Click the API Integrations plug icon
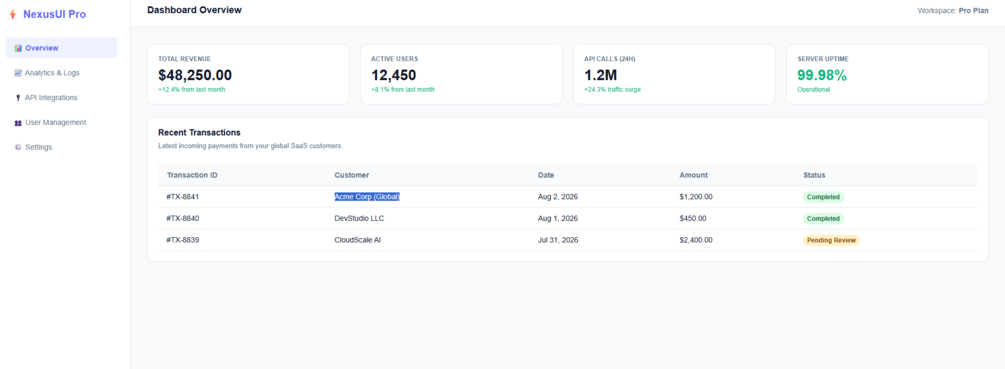 click(18, 98)
